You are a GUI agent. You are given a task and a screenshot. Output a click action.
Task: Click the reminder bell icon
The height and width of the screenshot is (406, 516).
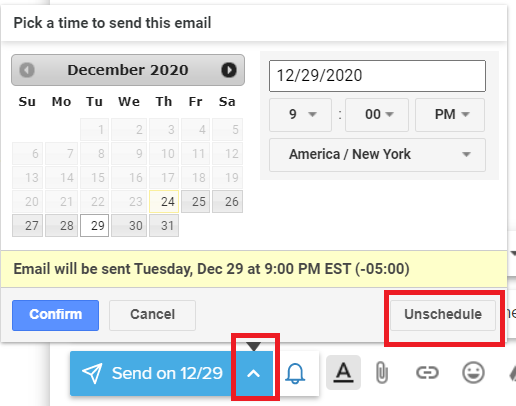(295, 373)
